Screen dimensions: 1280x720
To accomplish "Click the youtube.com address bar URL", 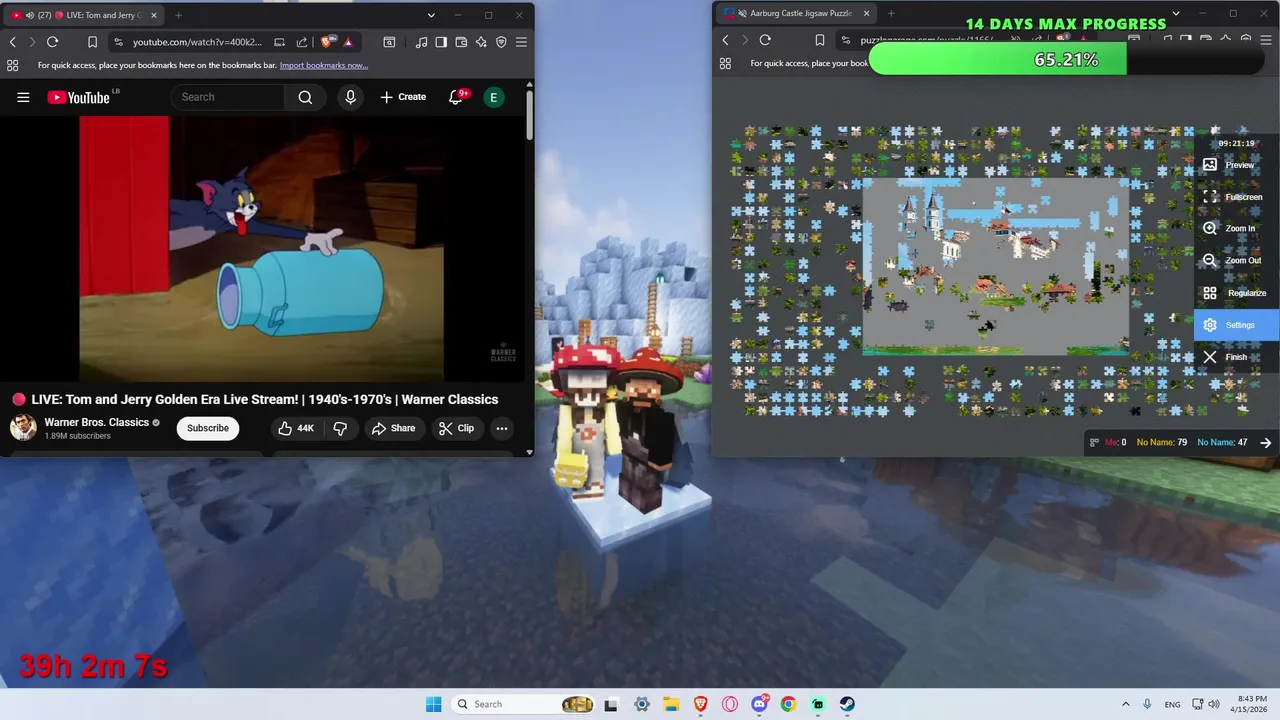I will click(x=197, y=42).
